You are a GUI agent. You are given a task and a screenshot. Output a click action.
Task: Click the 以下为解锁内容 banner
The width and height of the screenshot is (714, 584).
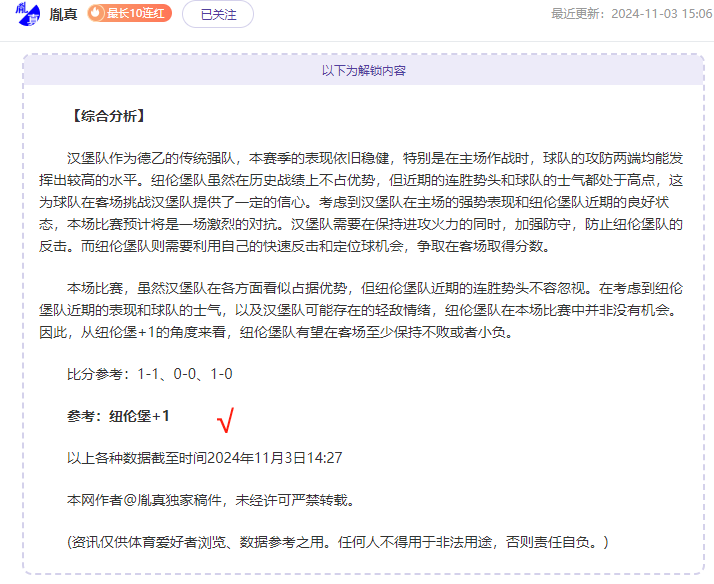(x=364, y=71)
